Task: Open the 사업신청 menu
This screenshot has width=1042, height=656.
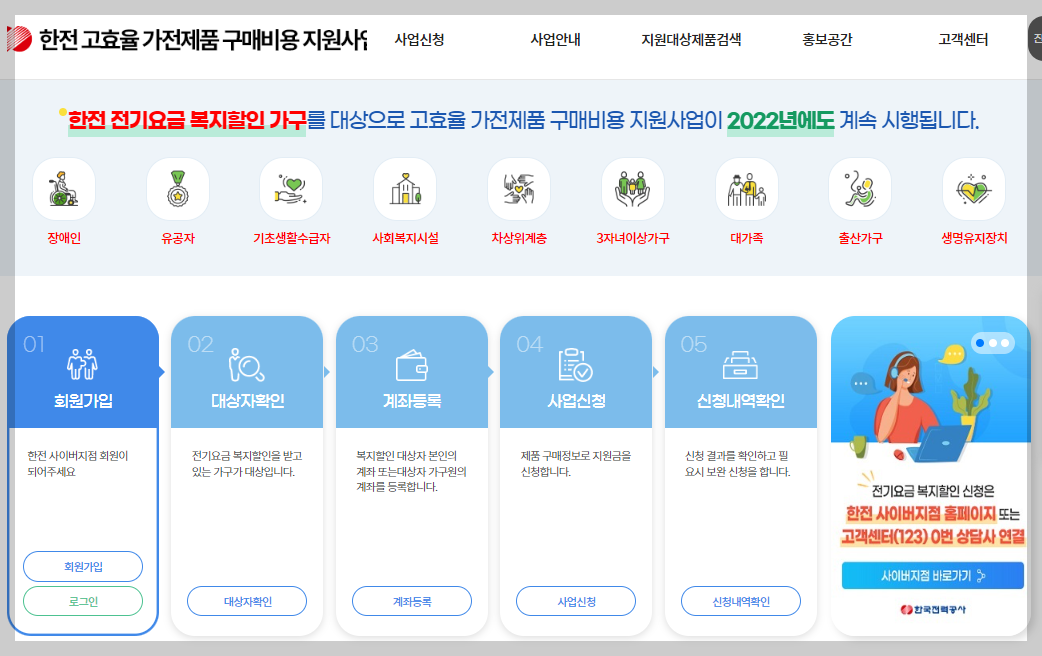Action: [x=419, y=40]
